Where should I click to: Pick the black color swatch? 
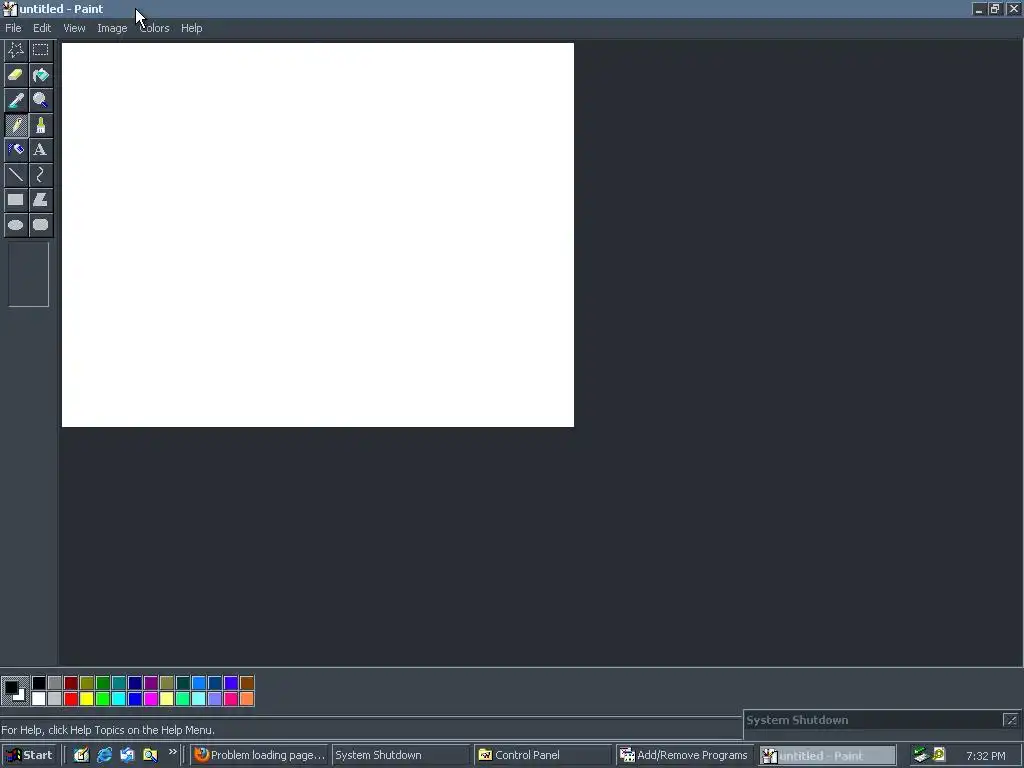point(39,683)
